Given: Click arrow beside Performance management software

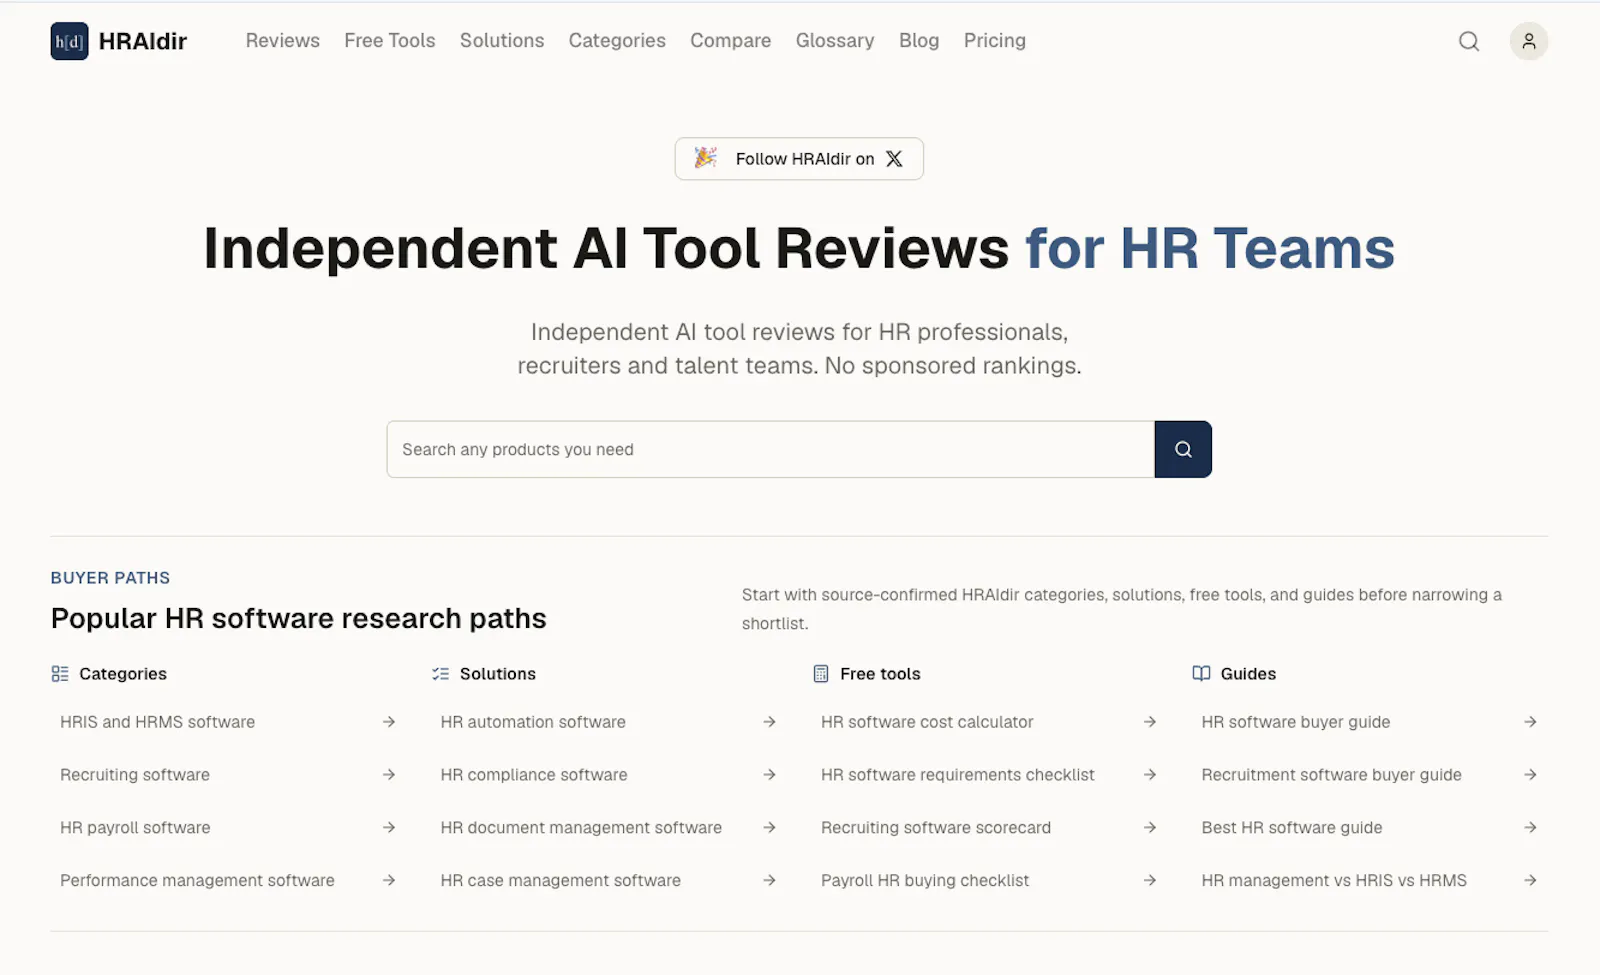Looking at the screenshot, I should pyautogui.click(x=389, y=881).
